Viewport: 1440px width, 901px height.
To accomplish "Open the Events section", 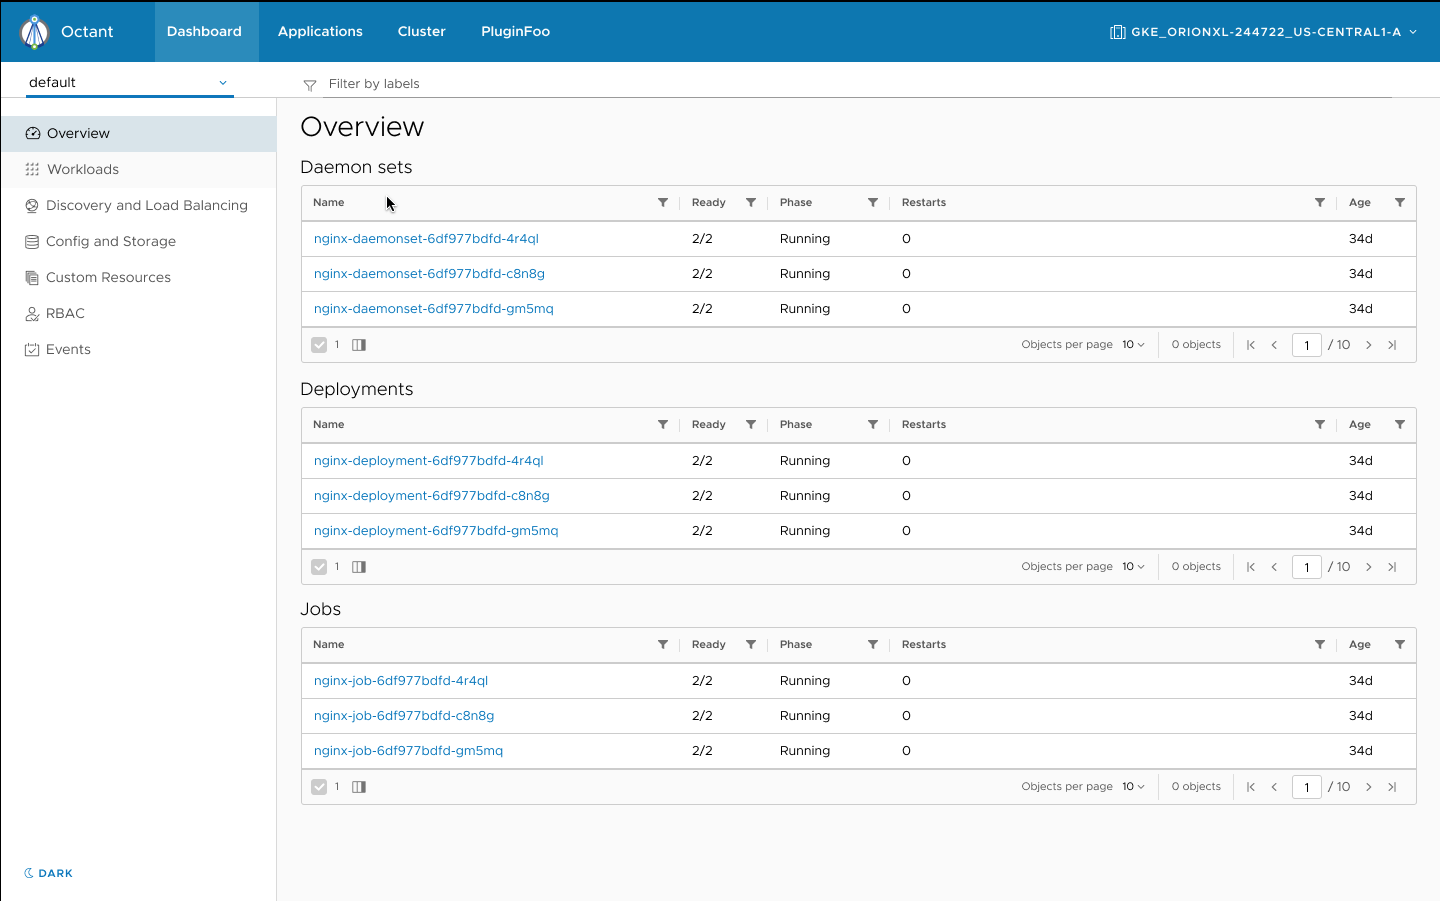I will pyautogui.click(x=65, y=349).
